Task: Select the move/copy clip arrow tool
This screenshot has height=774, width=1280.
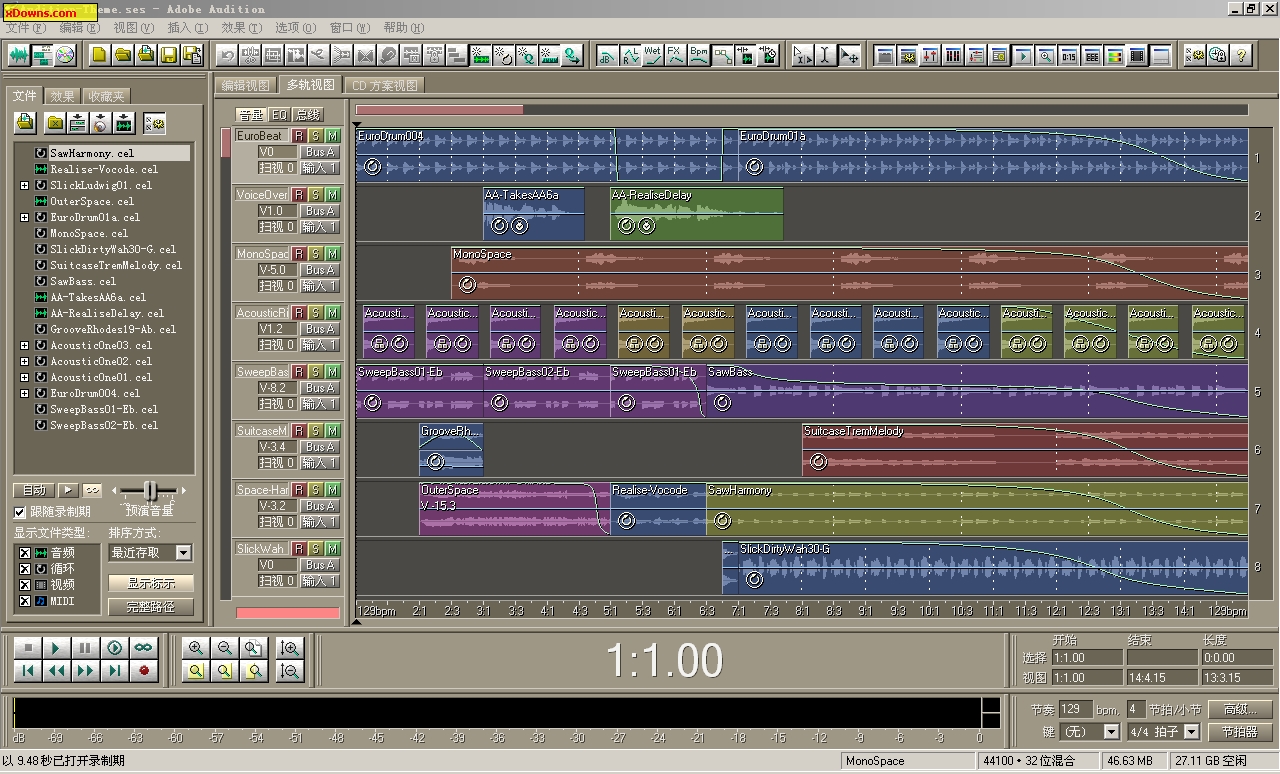Action: tap(849, 55)
